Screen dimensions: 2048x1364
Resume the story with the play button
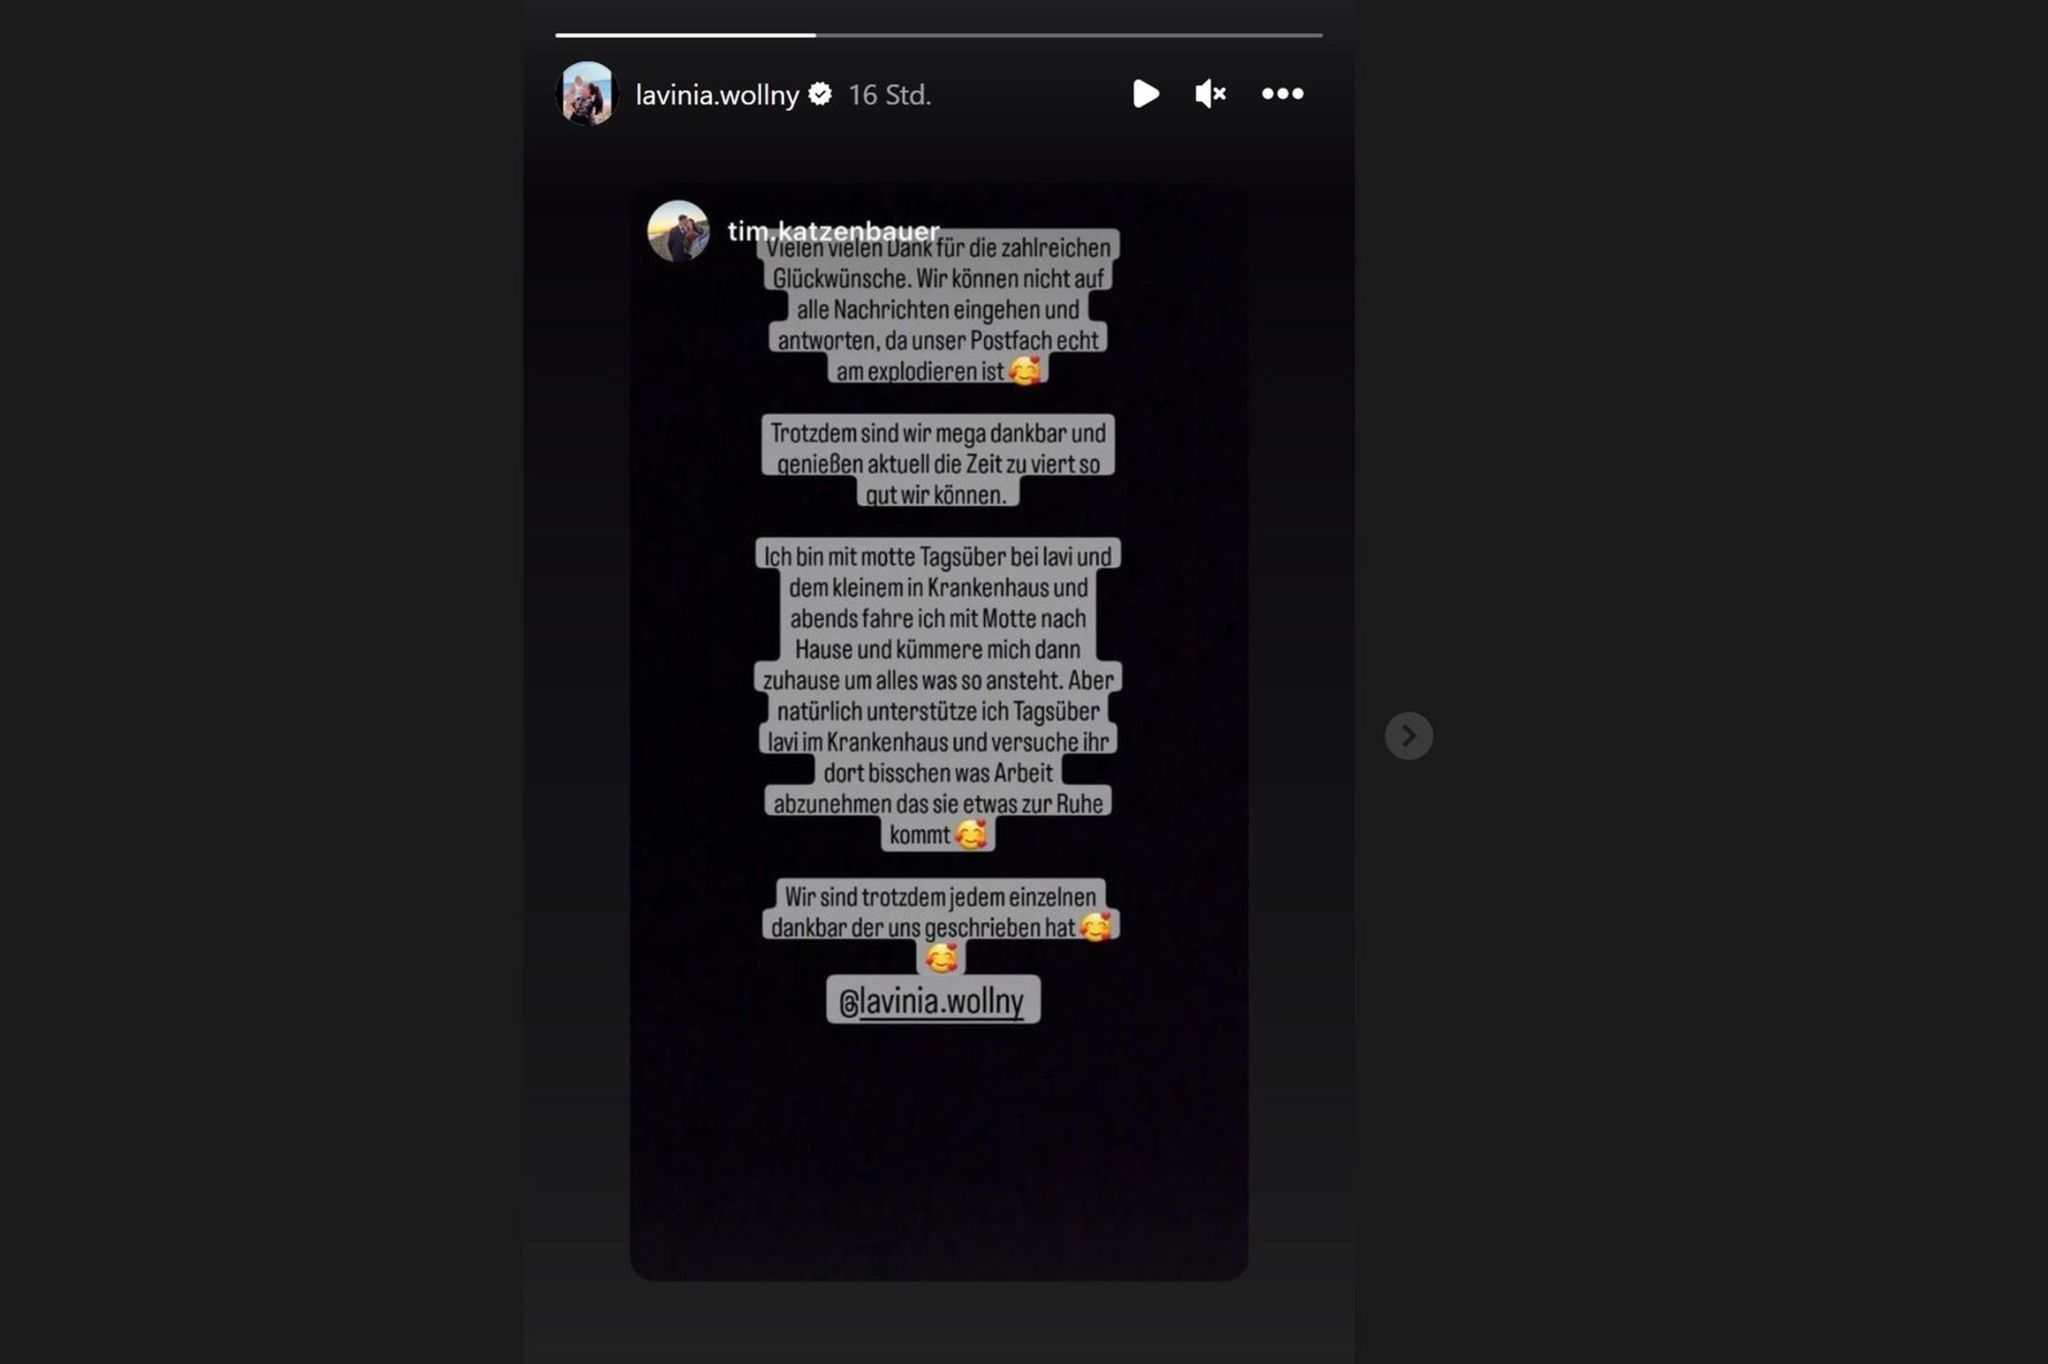tap(1146, 94)
